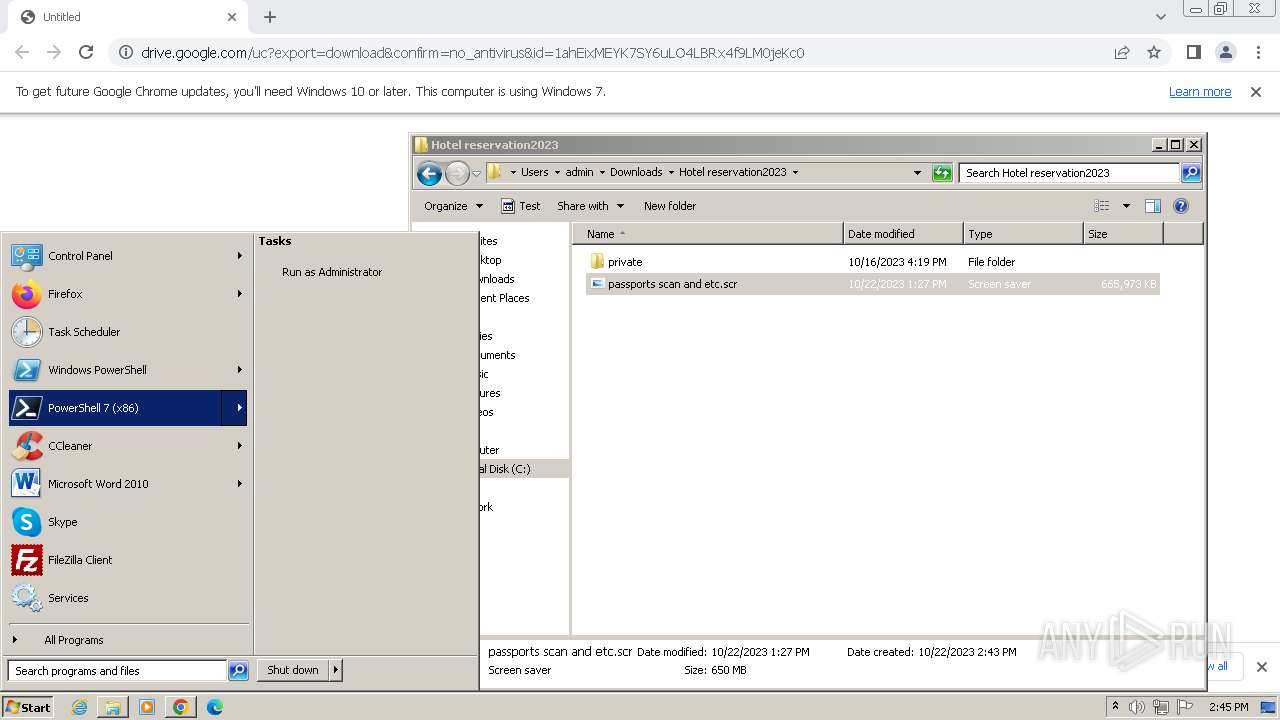Dismiss the Chrome update notification bar
The image size is (1280, 720).
point(1256,92)
